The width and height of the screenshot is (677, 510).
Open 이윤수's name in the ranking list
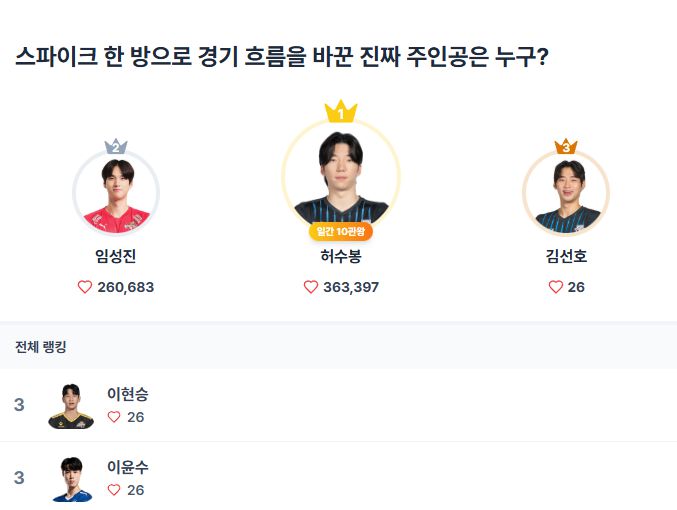(128, 467)
